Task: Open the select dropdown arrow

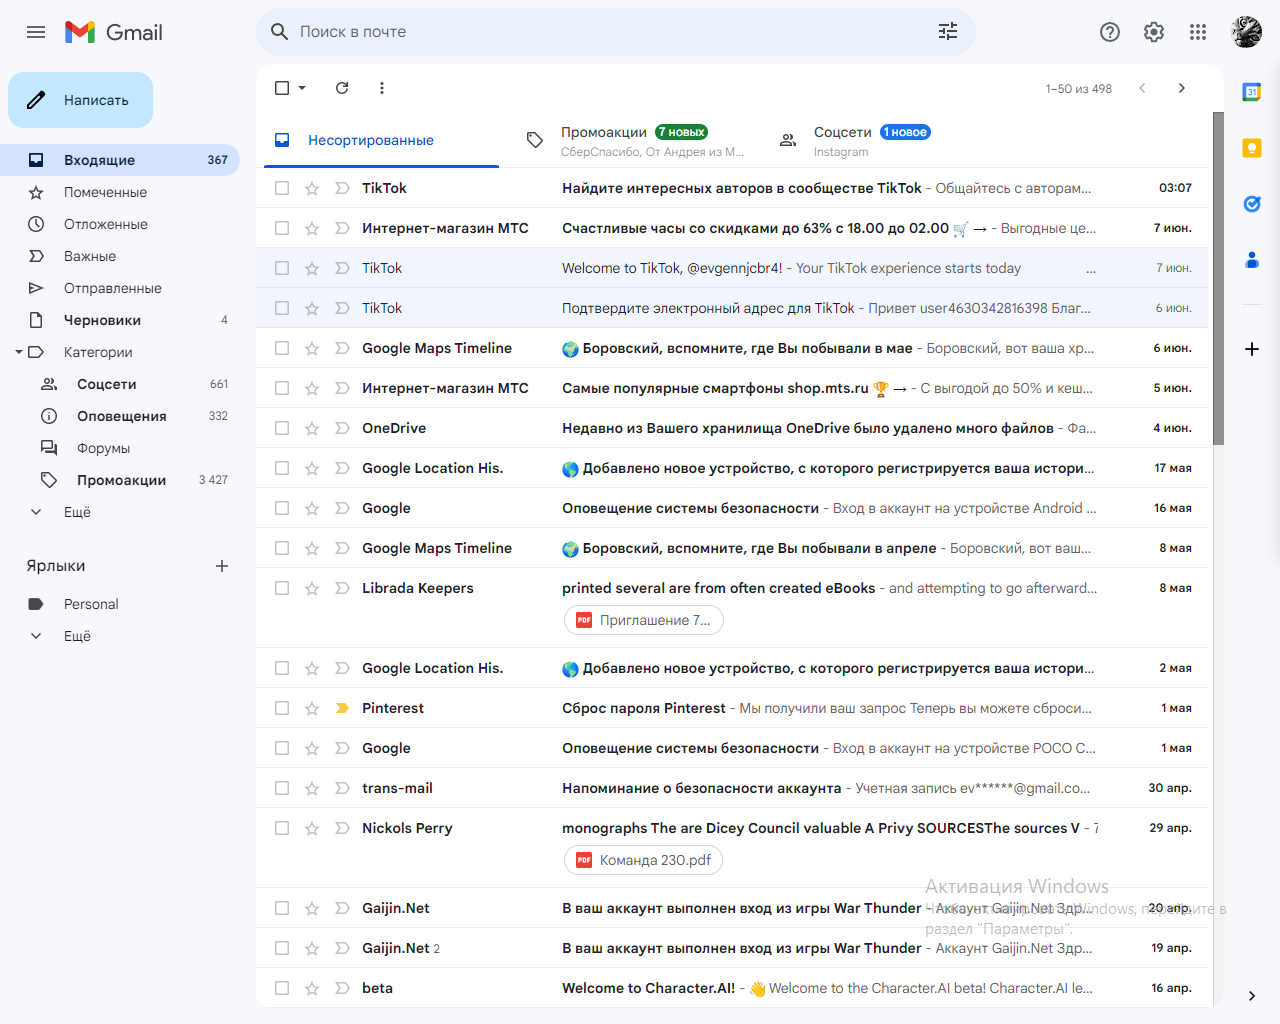Action: [302, 88]
